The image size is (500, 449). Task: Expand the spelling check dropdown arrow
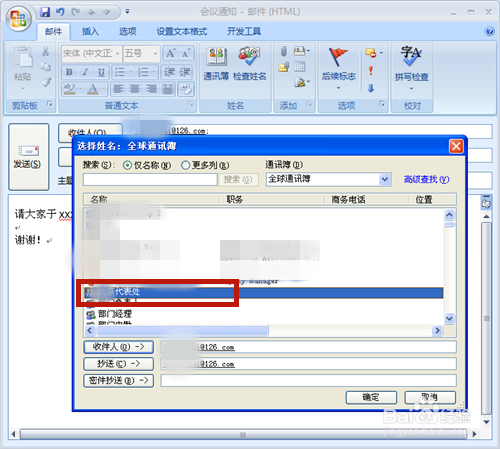(411, 89)
